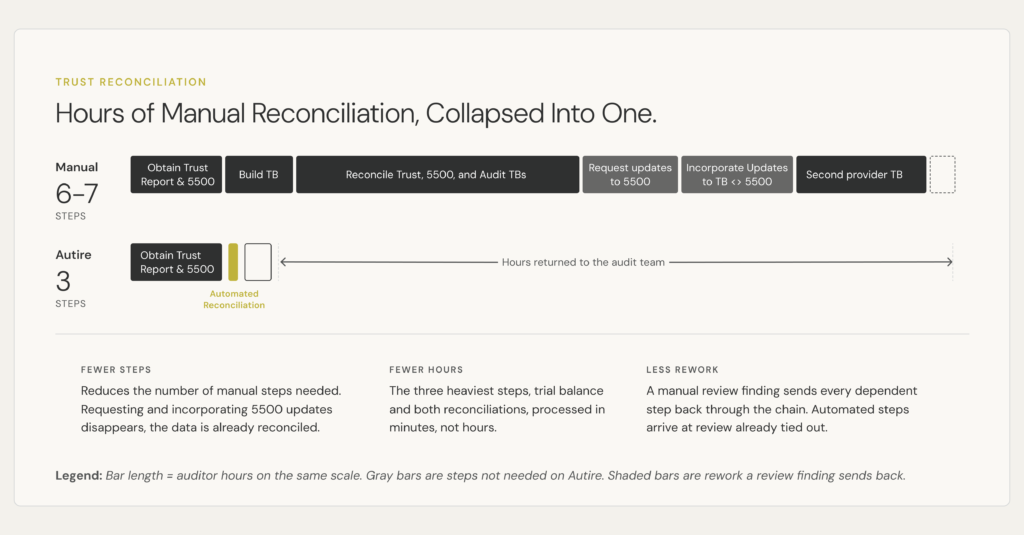Click the 'FEWER STEPS' heading

116,370
